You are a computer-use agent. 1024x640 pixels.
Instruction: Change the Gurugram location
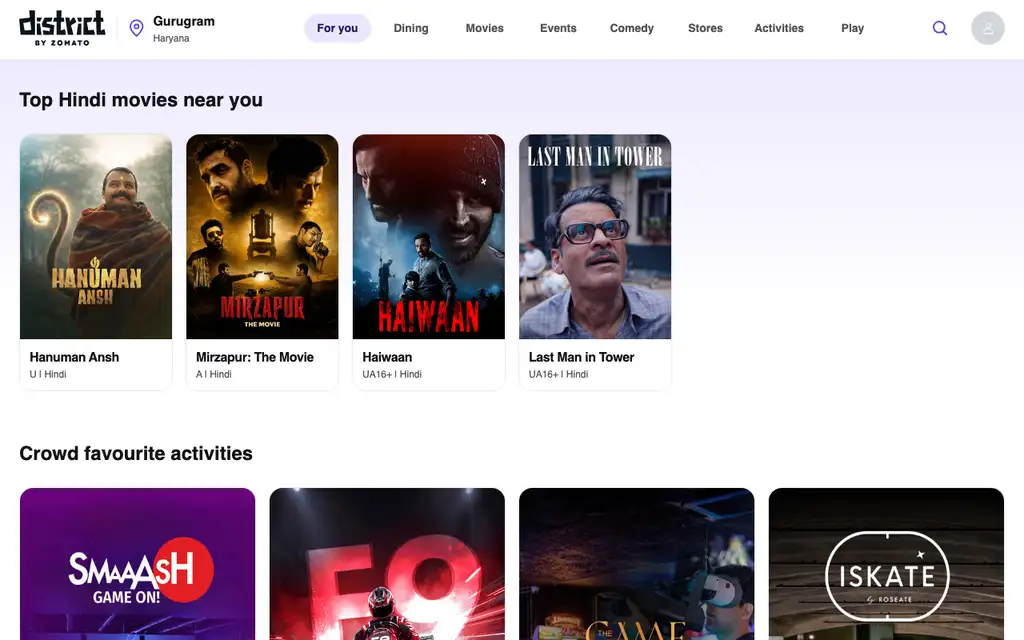[184, 21]
